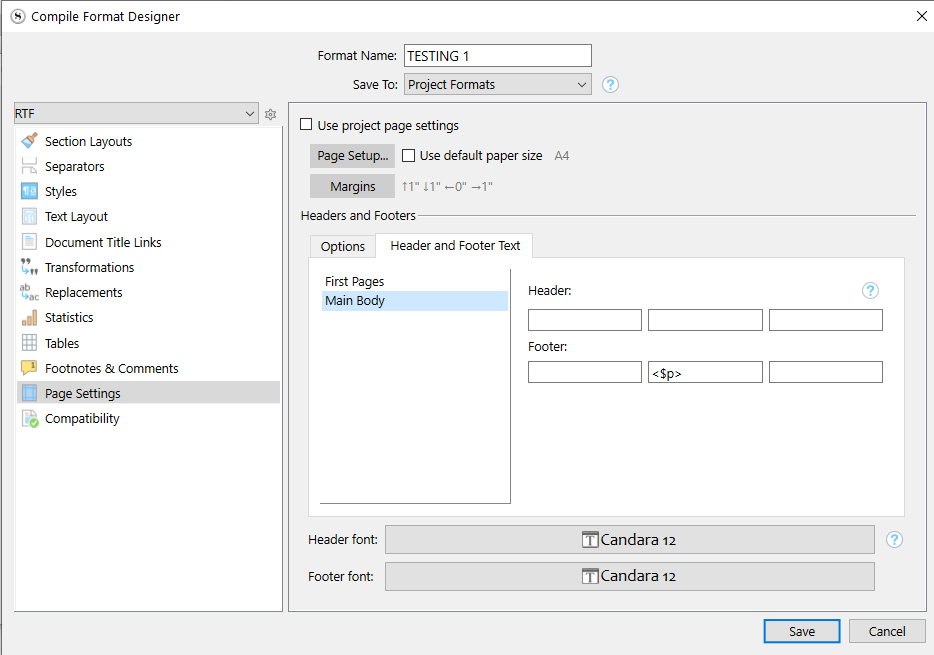Expand the RTF file format dropdown
This screenshot has width=934, height=655.
click(x=137, y=114)
